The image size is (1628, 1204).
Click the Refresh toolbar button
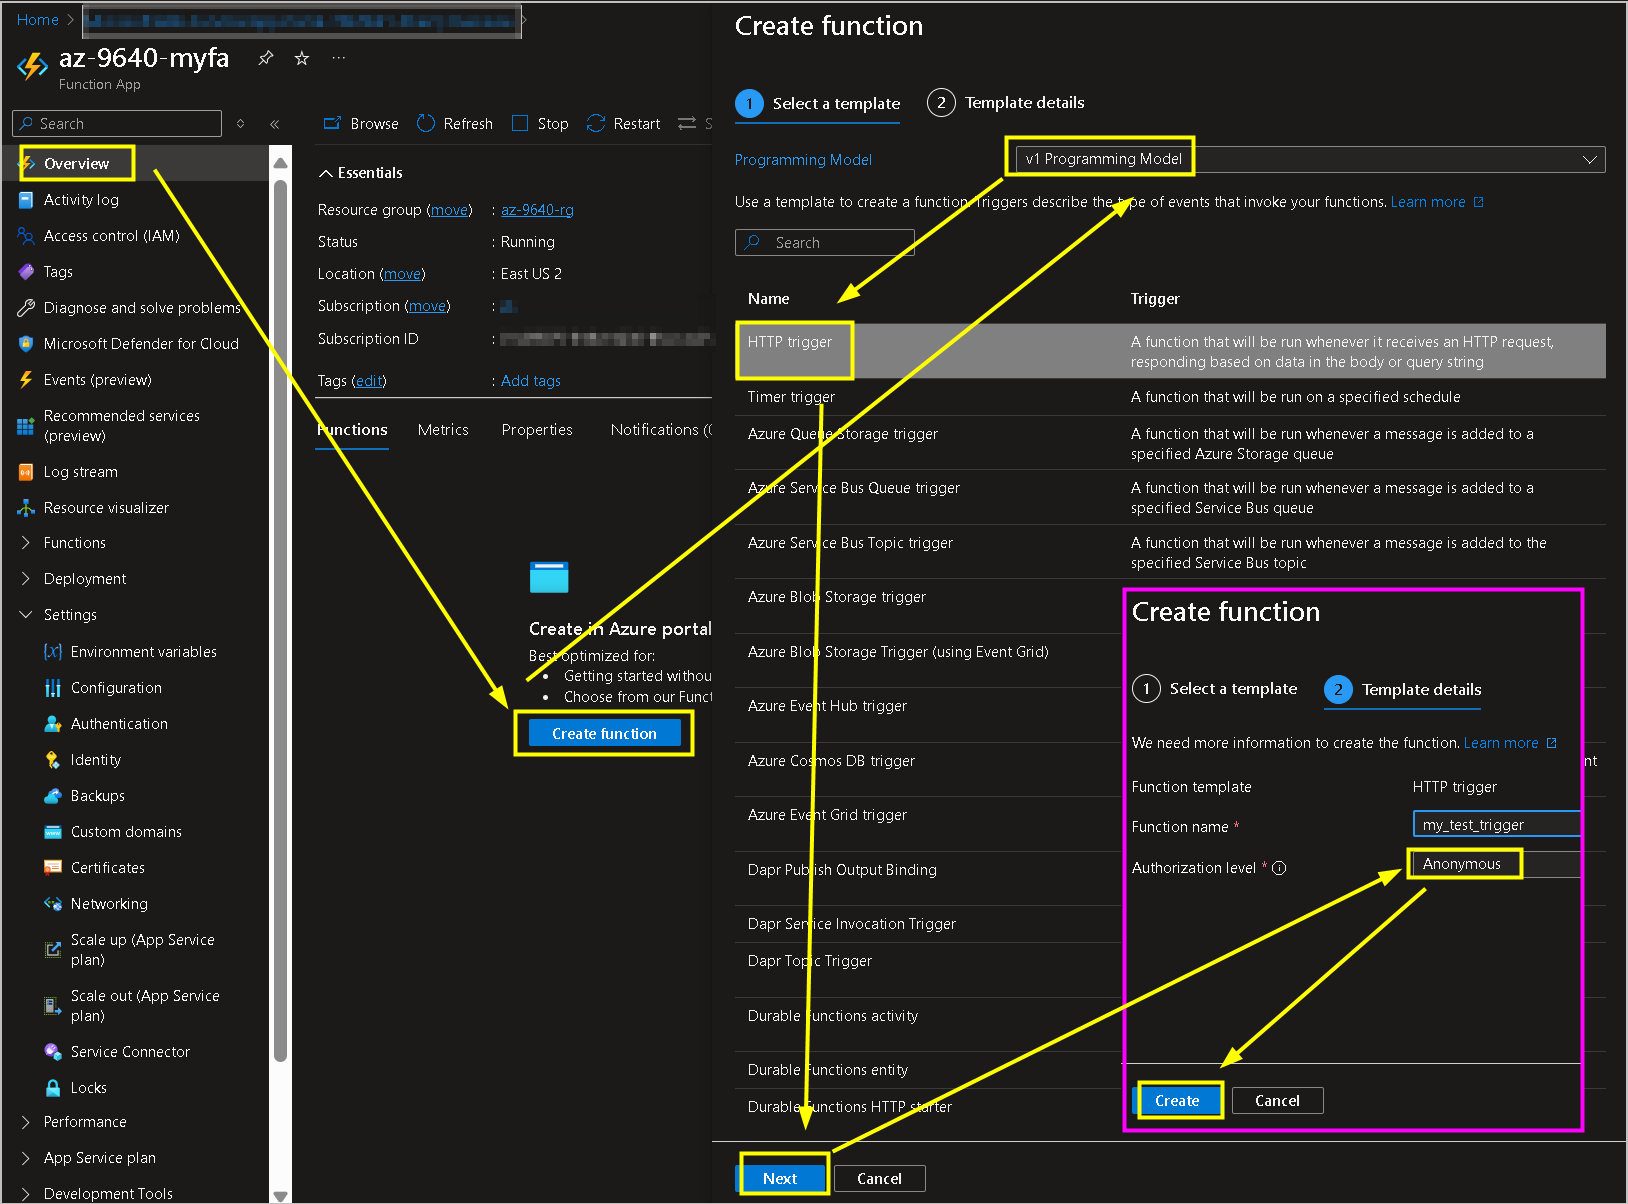[x=455, y=123]
